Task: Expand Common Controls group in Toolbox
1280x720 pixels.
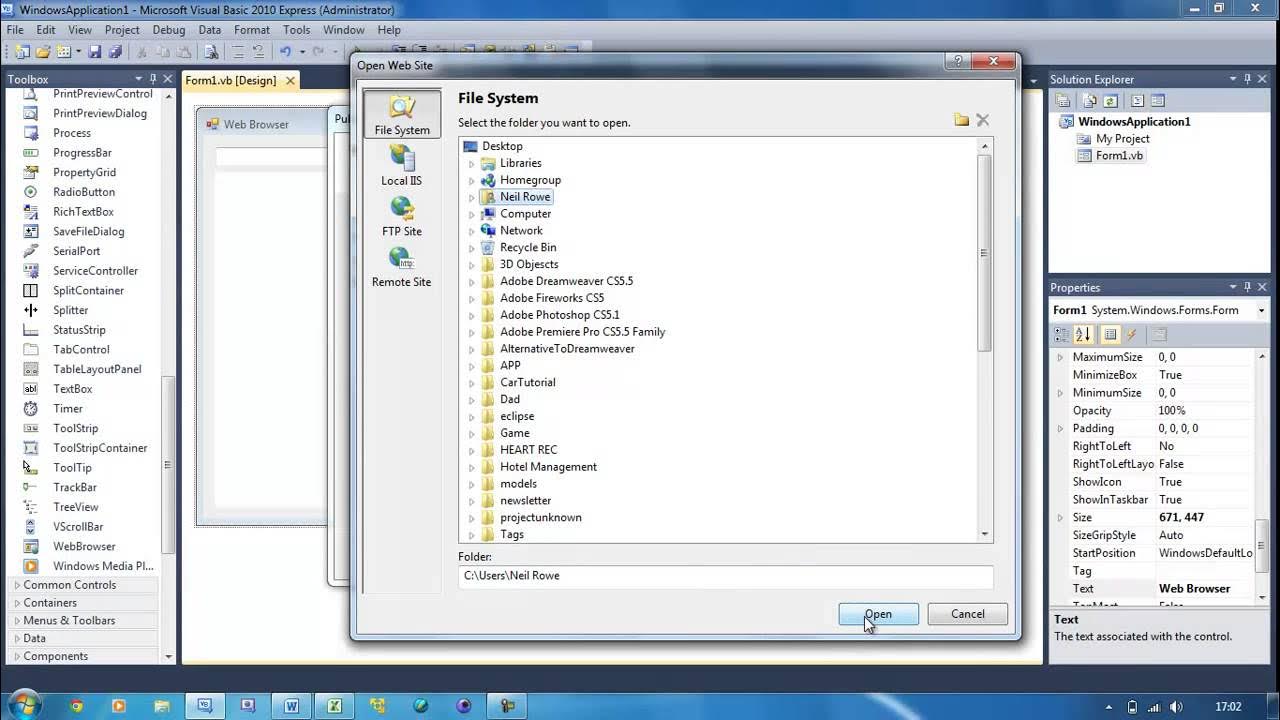Action: point(17,585)
